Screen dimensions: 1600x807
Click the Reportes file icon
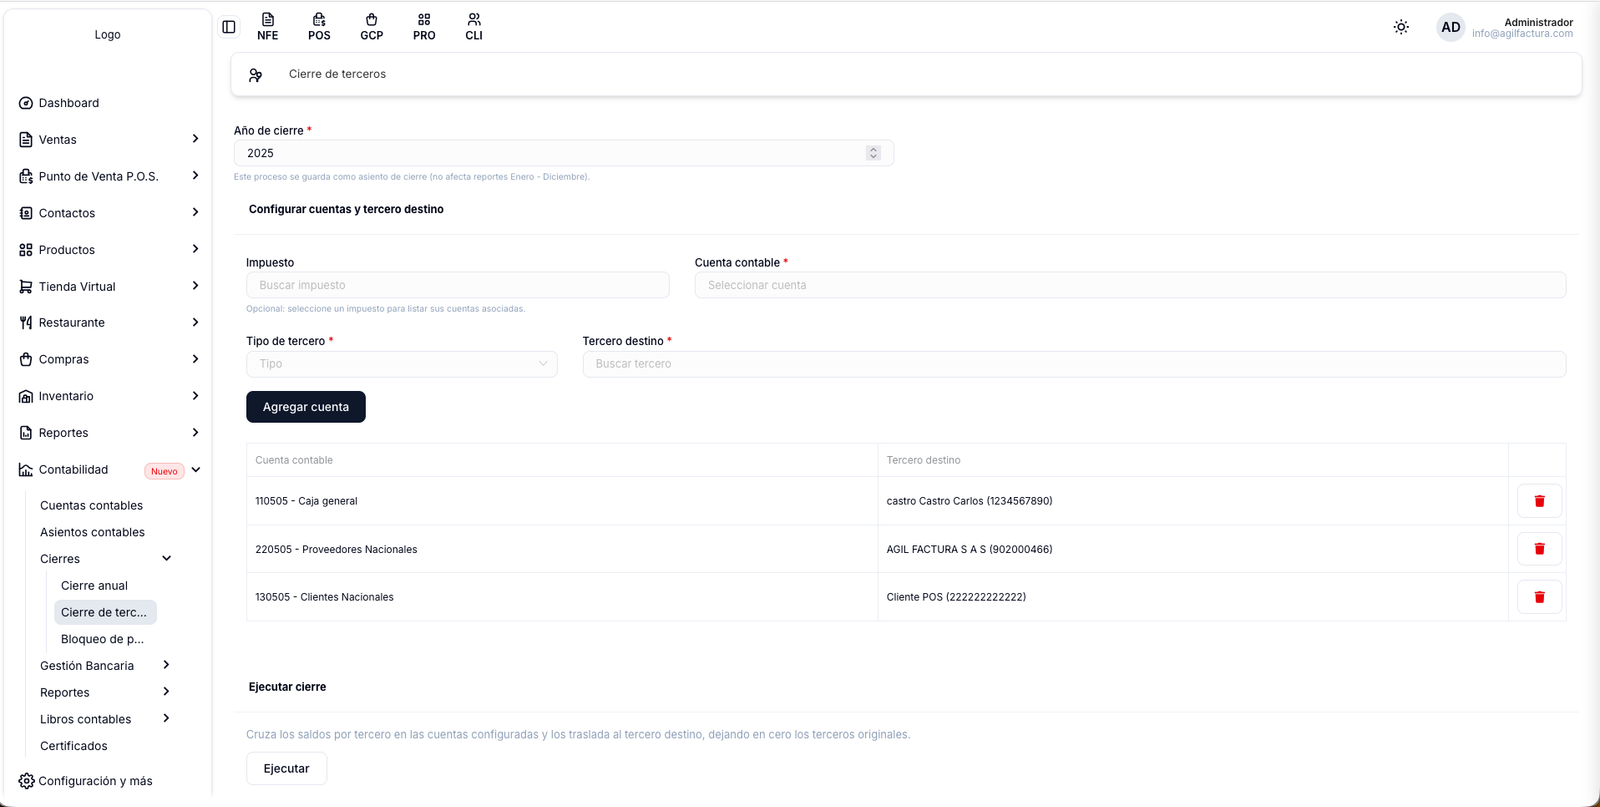pos(26,433)
